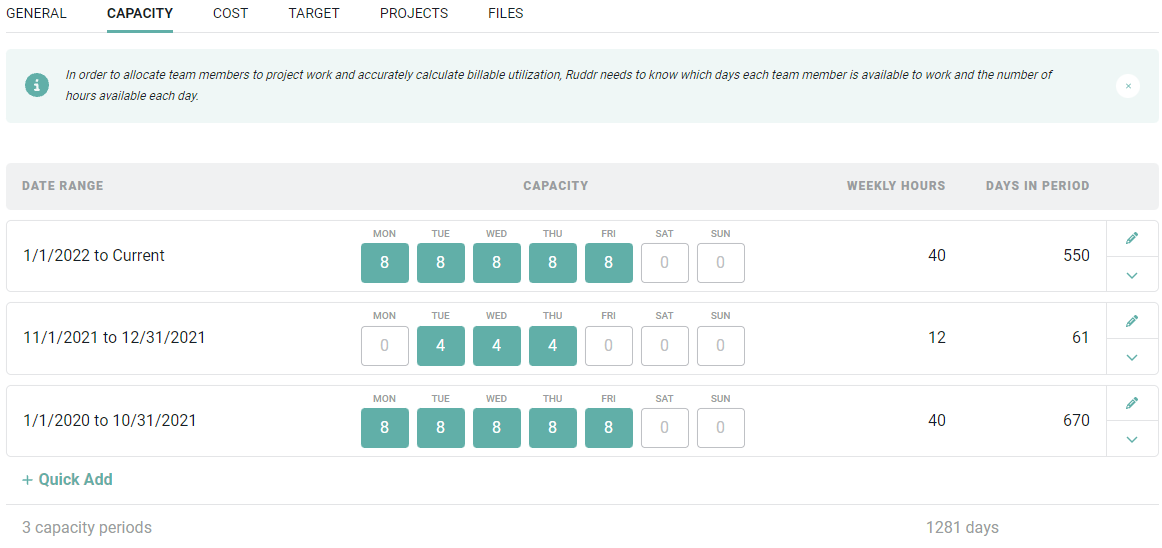Click the '3 capacity periods' footer text
This screenshot has height=548, width=1162.
[x=87, y=528]
